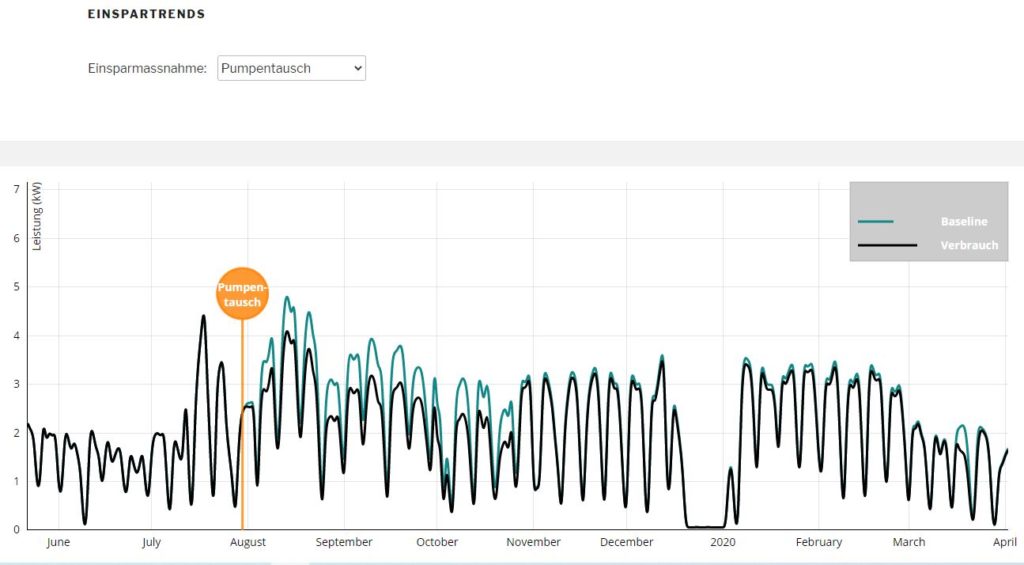Screen dimensions: 1024x565
Task: Toggle the Verbrauch series in the legend
Action: [969, 246]
